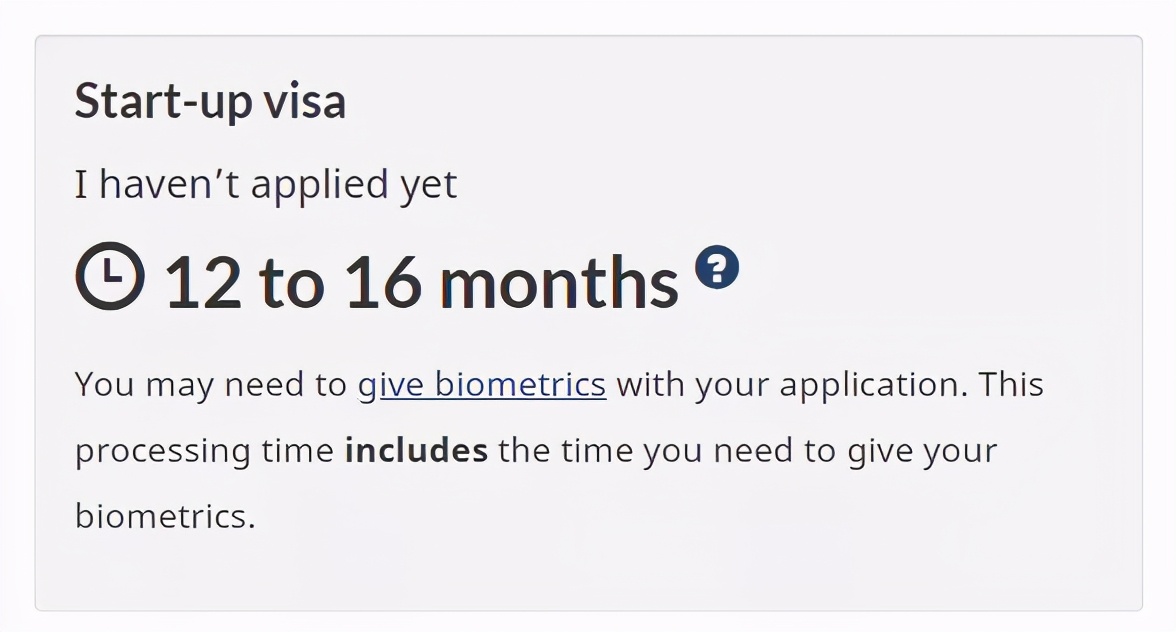Open the give biometrics link

482,385
